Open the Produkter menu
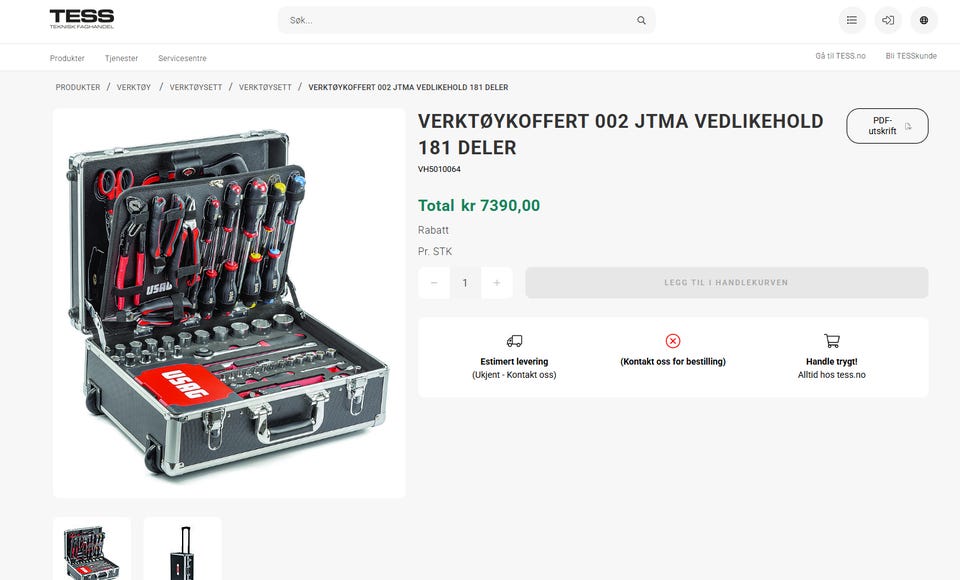The height and width of the screenshot is (580, 960). coord(67,58)
